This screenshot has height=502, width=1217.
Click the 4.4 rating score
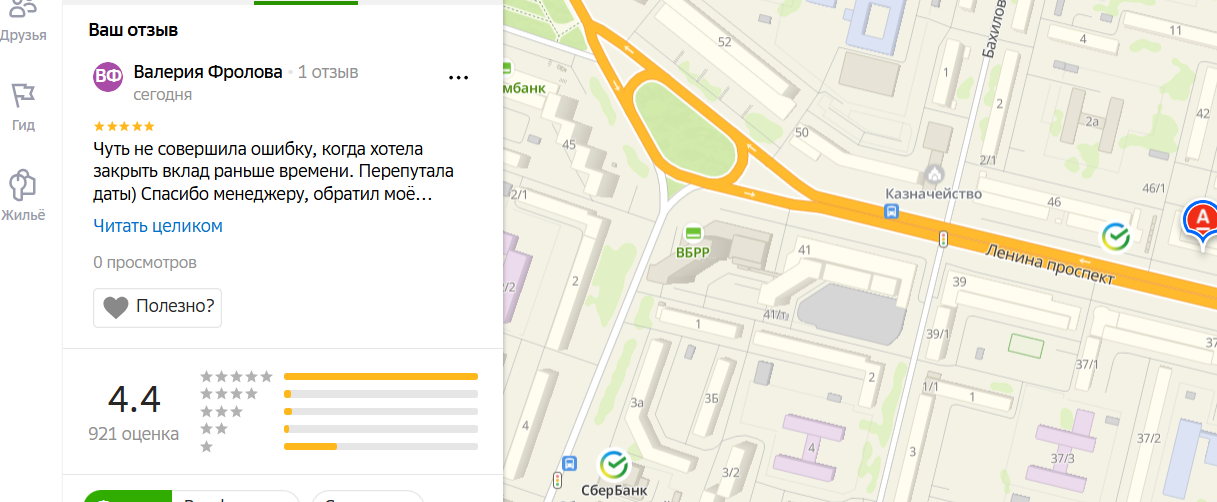[x=134, y=400]
